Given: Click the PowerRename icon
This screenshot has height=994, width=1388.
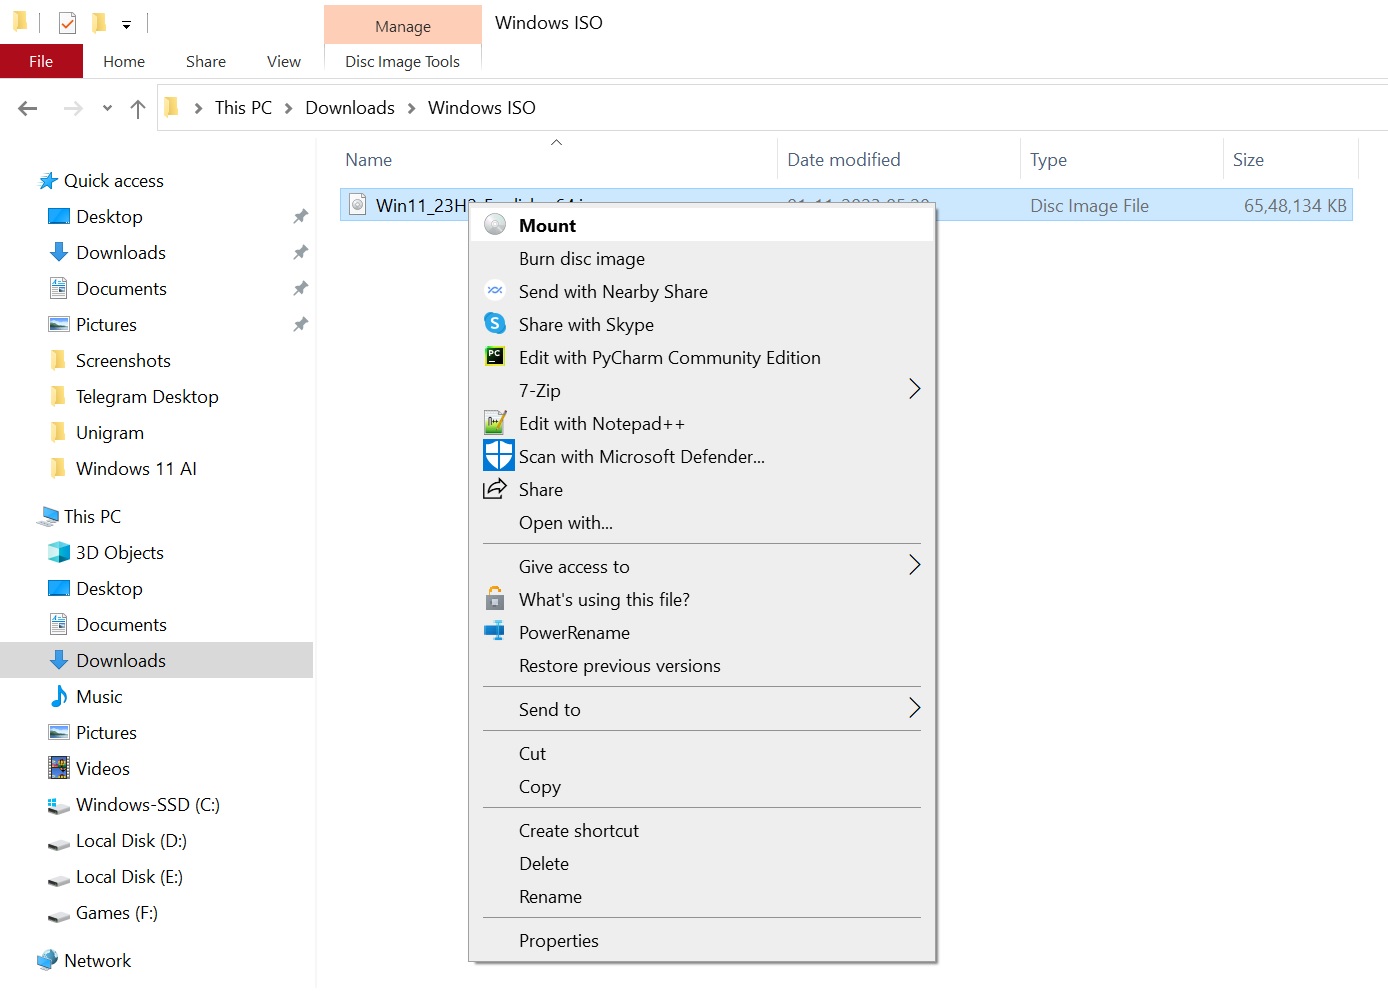Looking at the screenshot, I should 495,632.
